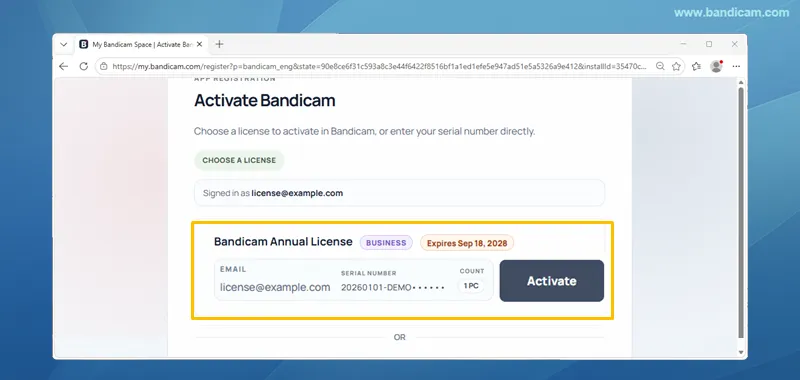Viewport: 800px width, 380px height.
Task: Click the Bandicam Annual License title
Action: (x=283, y=242)
